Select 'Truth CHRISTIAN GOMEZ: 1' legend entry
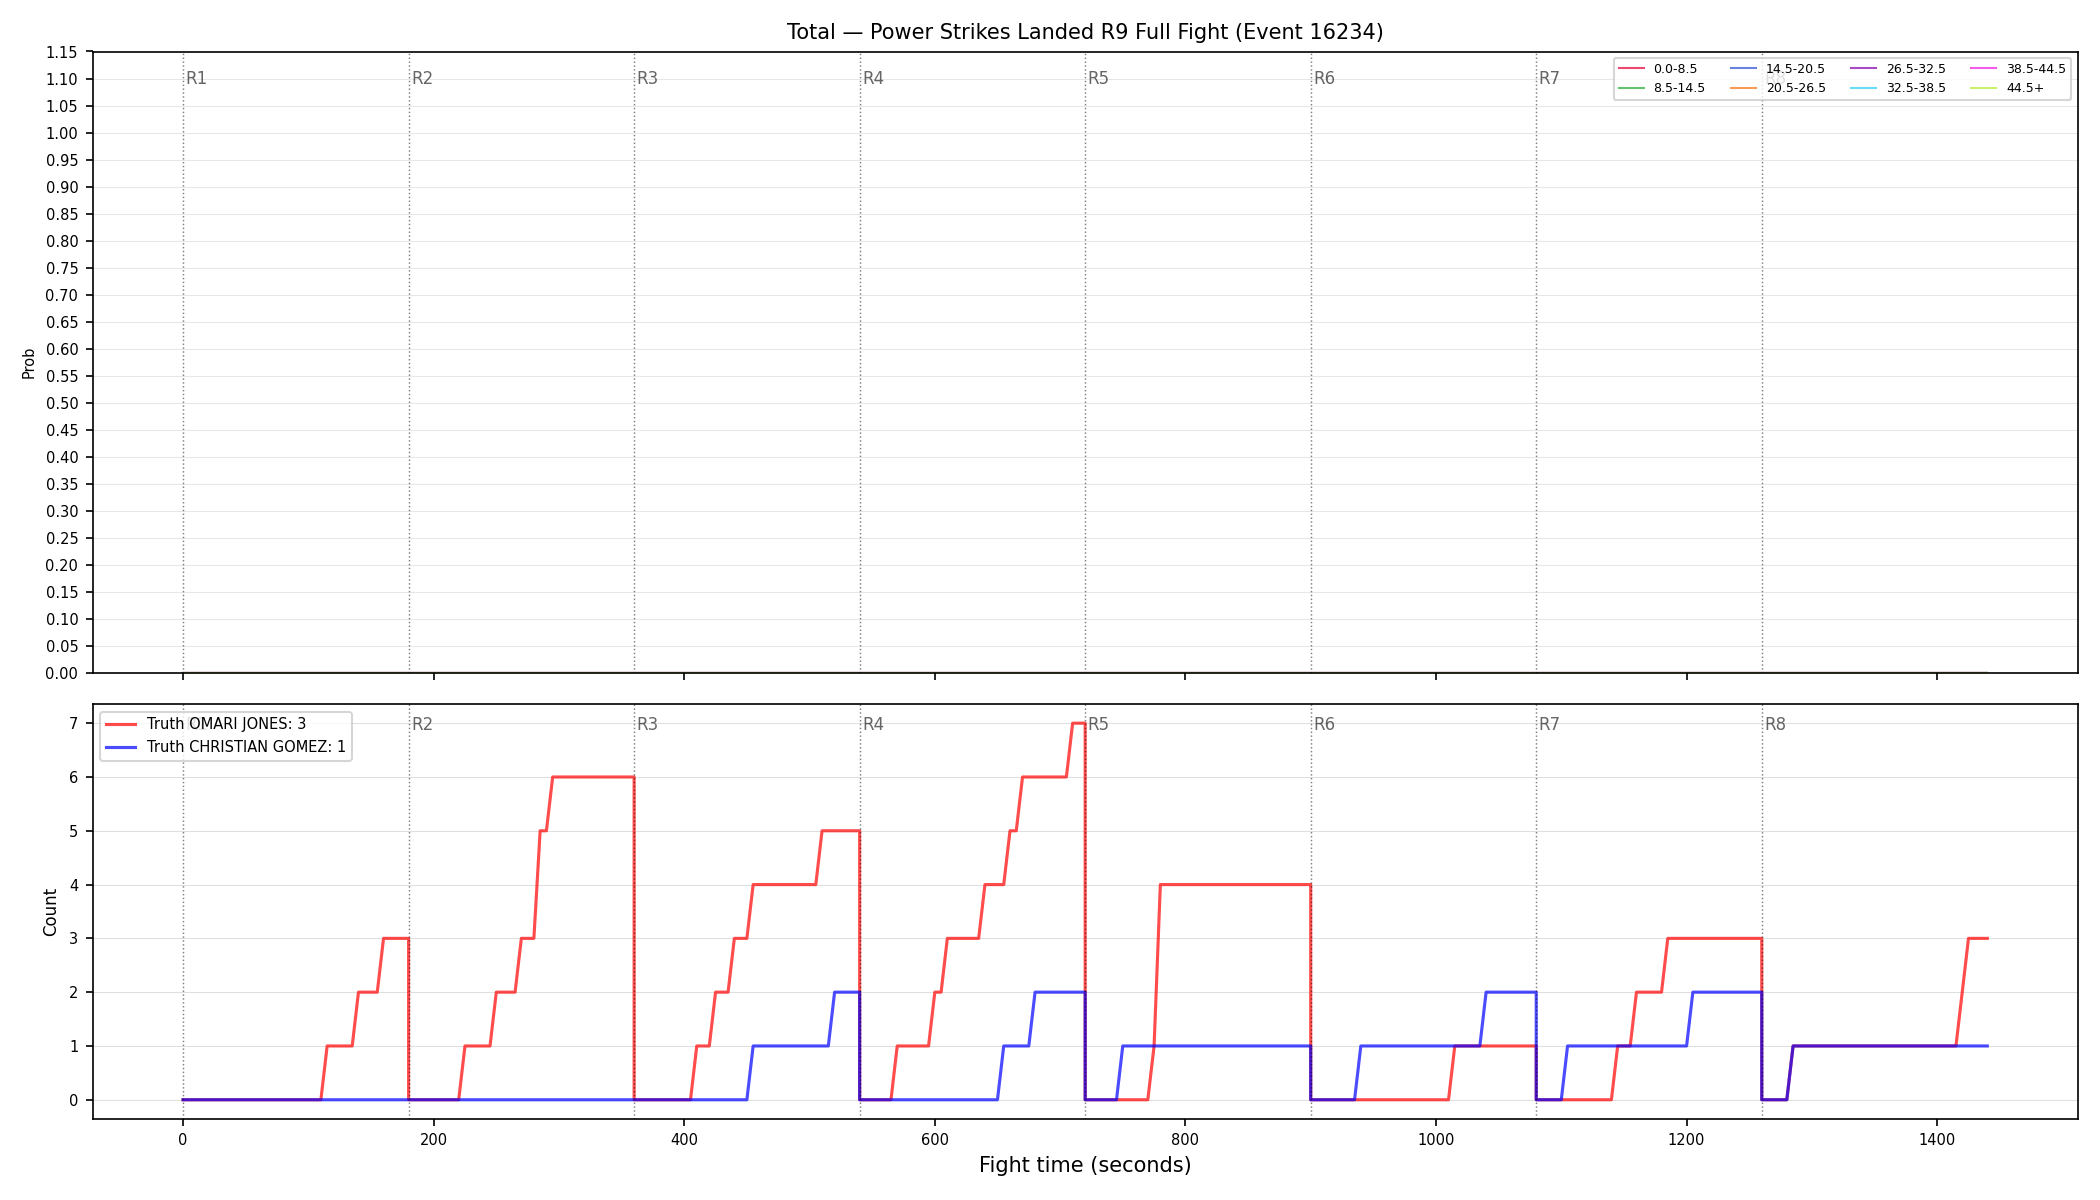This screenshot has width=2100, height=1200. pyautogui.click(x=226, y=747)
